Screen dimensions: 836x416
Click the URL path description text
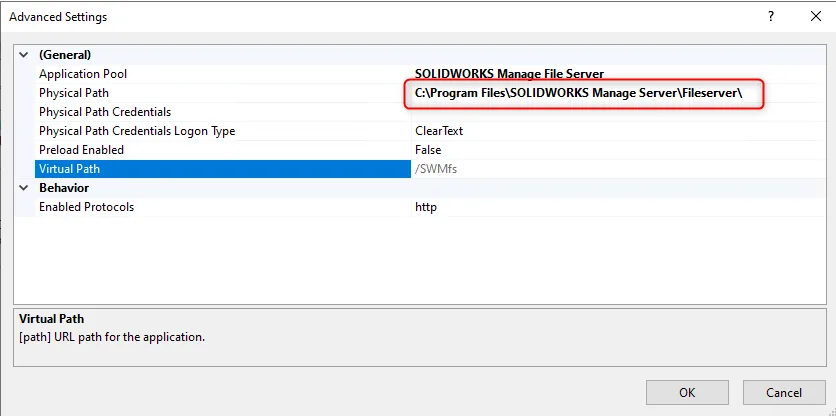click(x=112, y=338)
